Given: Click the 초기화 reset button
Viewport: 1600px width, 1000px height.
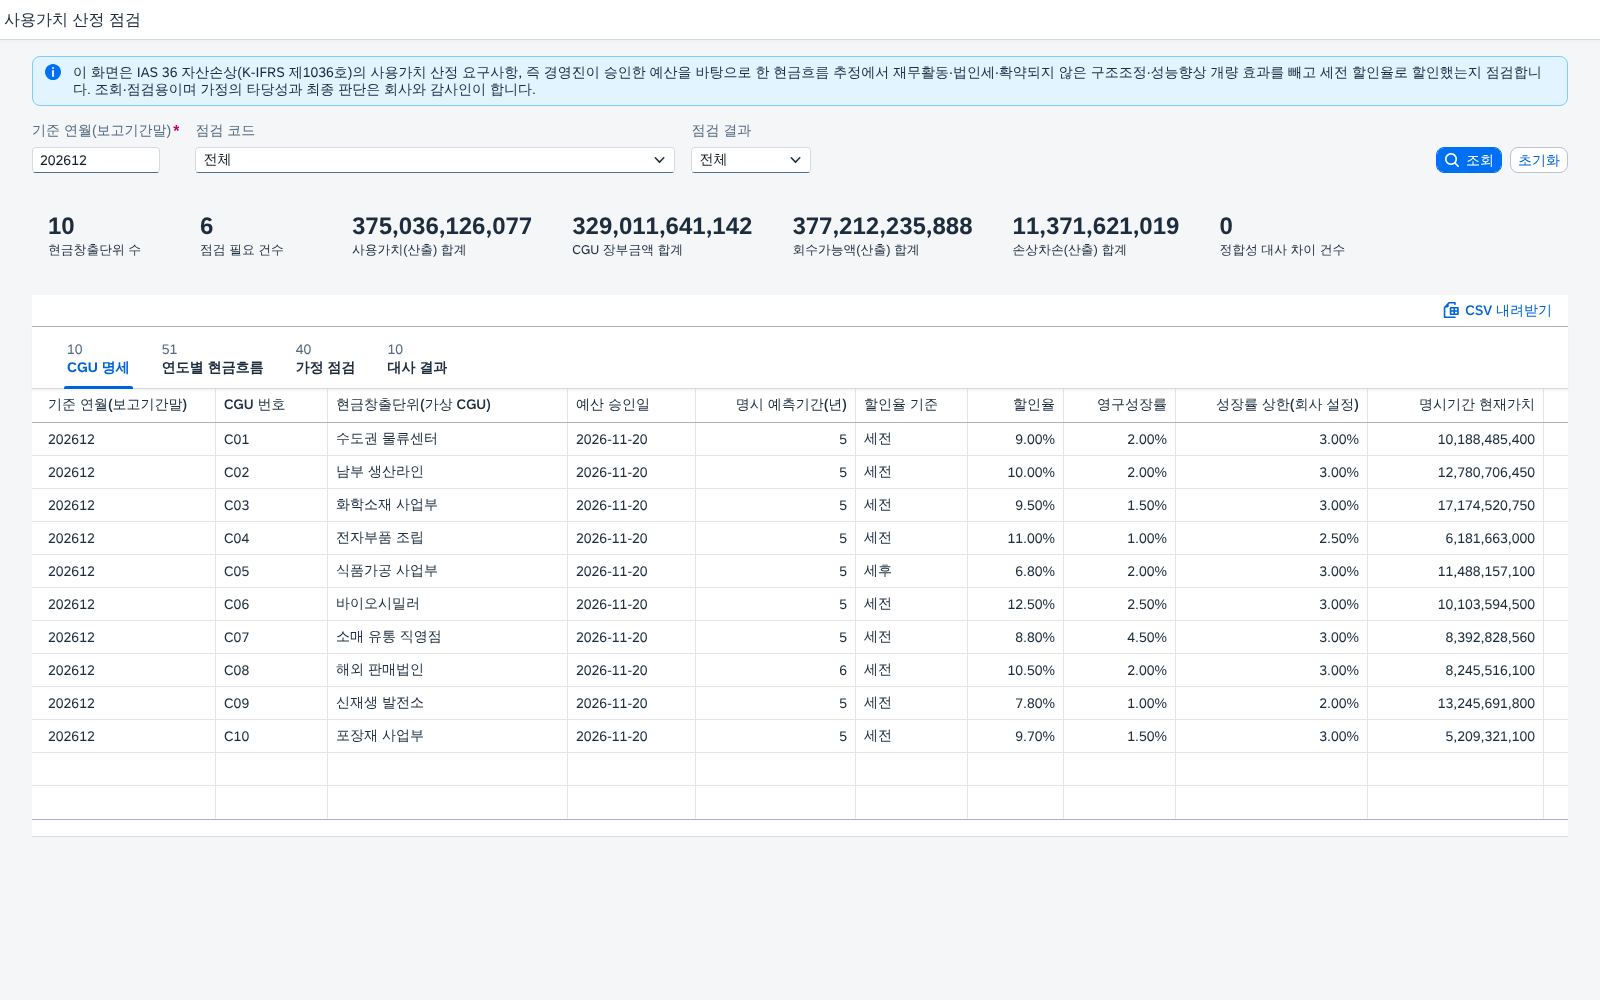Looking at the screenshot, I should click(1538, 160).
